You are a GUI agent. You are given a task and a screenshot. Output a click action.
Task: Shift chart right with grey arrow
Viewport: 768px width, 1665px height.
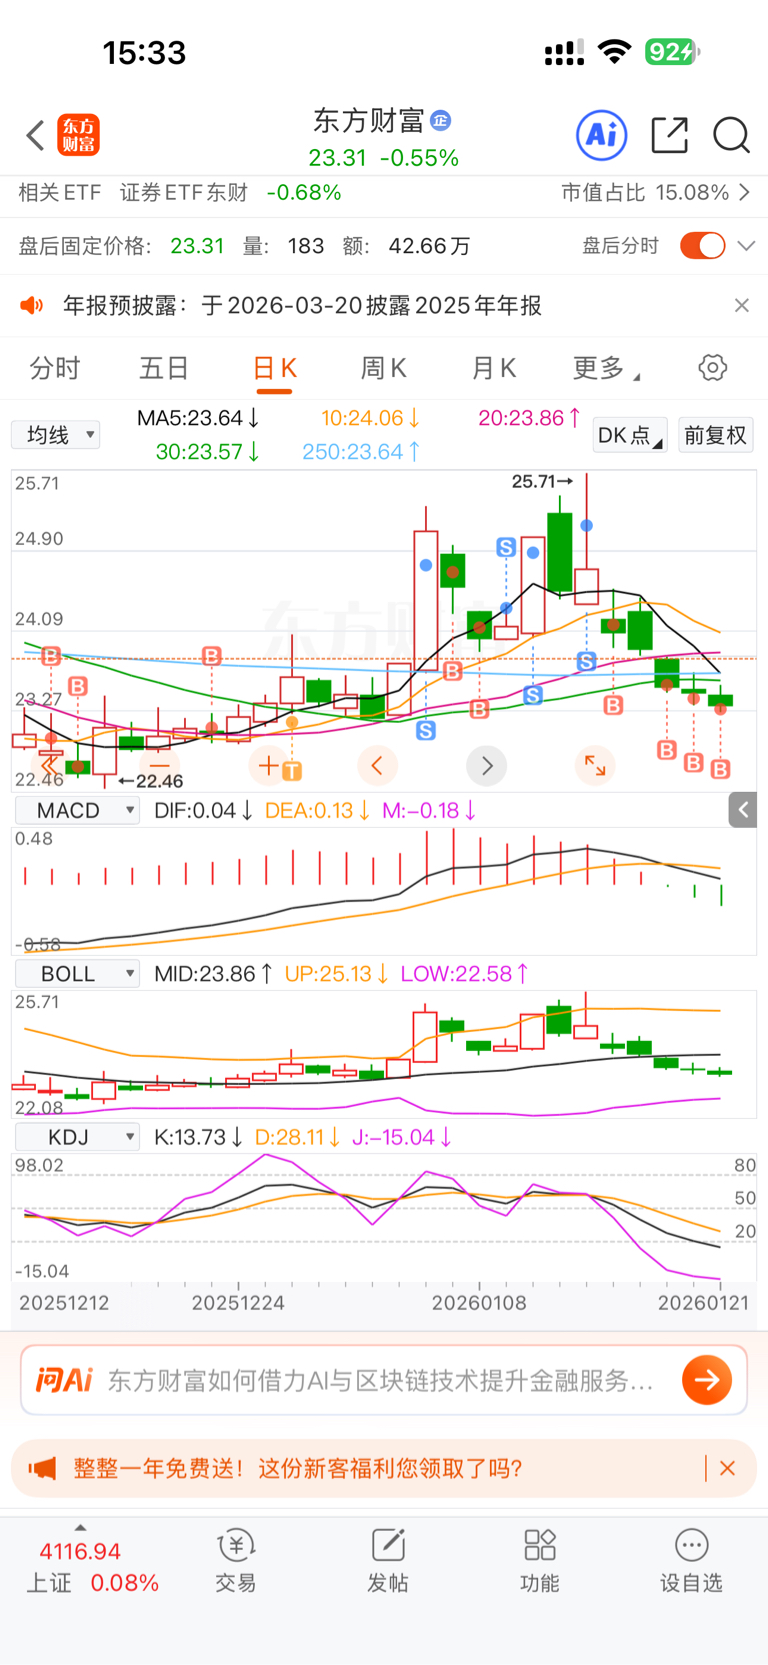tap(487, 766)
